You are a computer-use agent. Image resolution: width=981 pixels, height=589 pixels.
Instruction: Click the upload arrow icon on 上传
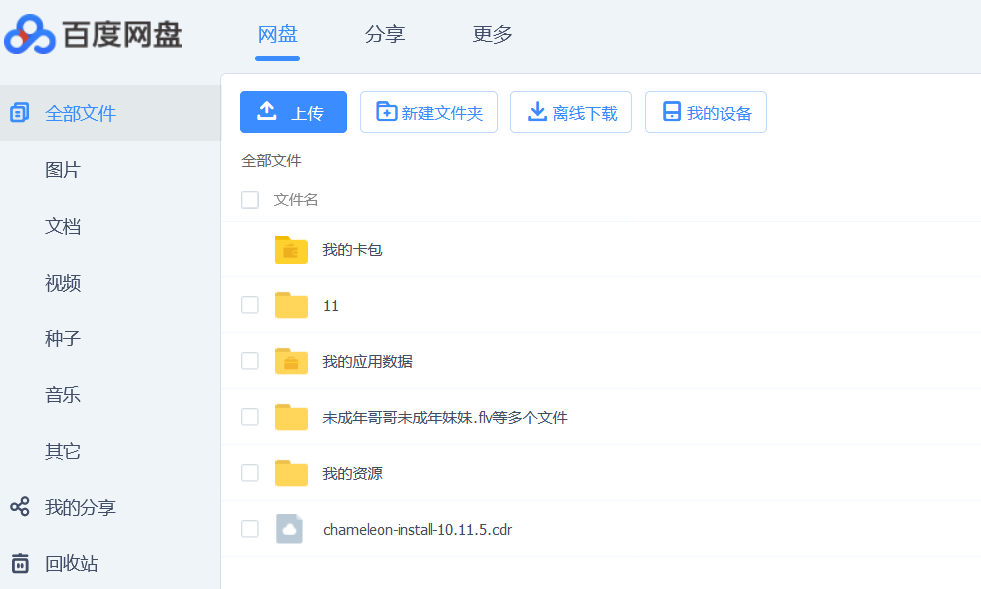tap(267, 111)
